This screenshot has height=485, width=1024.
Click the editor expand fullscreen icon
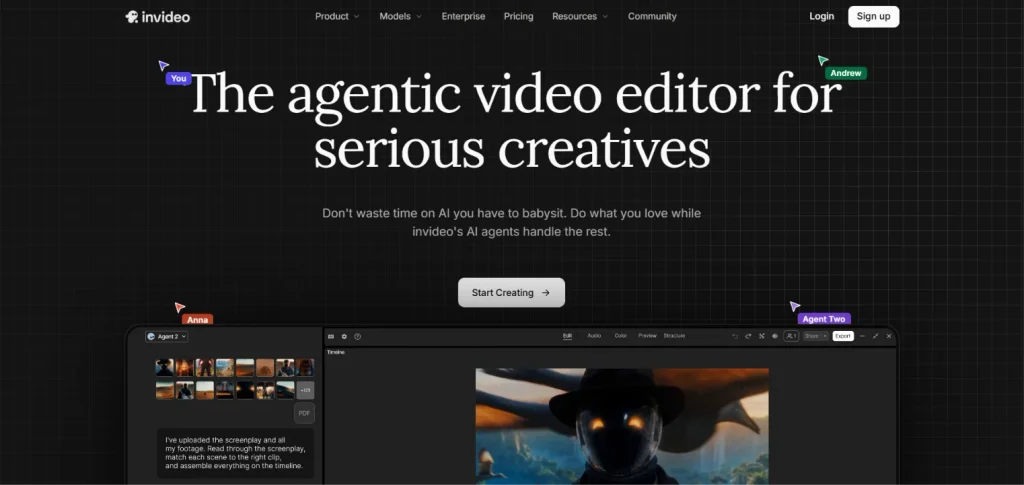[x=875, y=336]
